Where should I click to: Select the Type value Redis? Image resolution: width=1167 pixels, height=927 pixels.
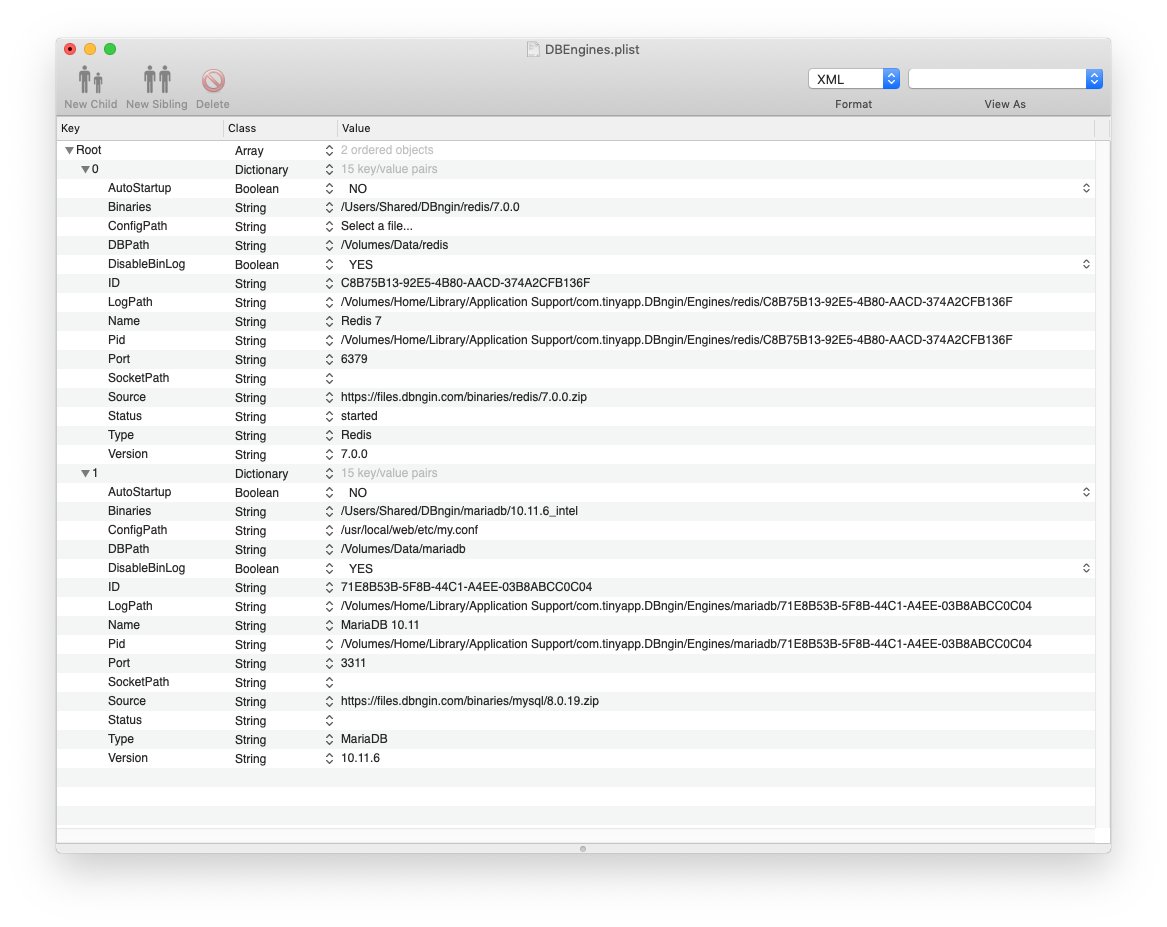(356, 435)
